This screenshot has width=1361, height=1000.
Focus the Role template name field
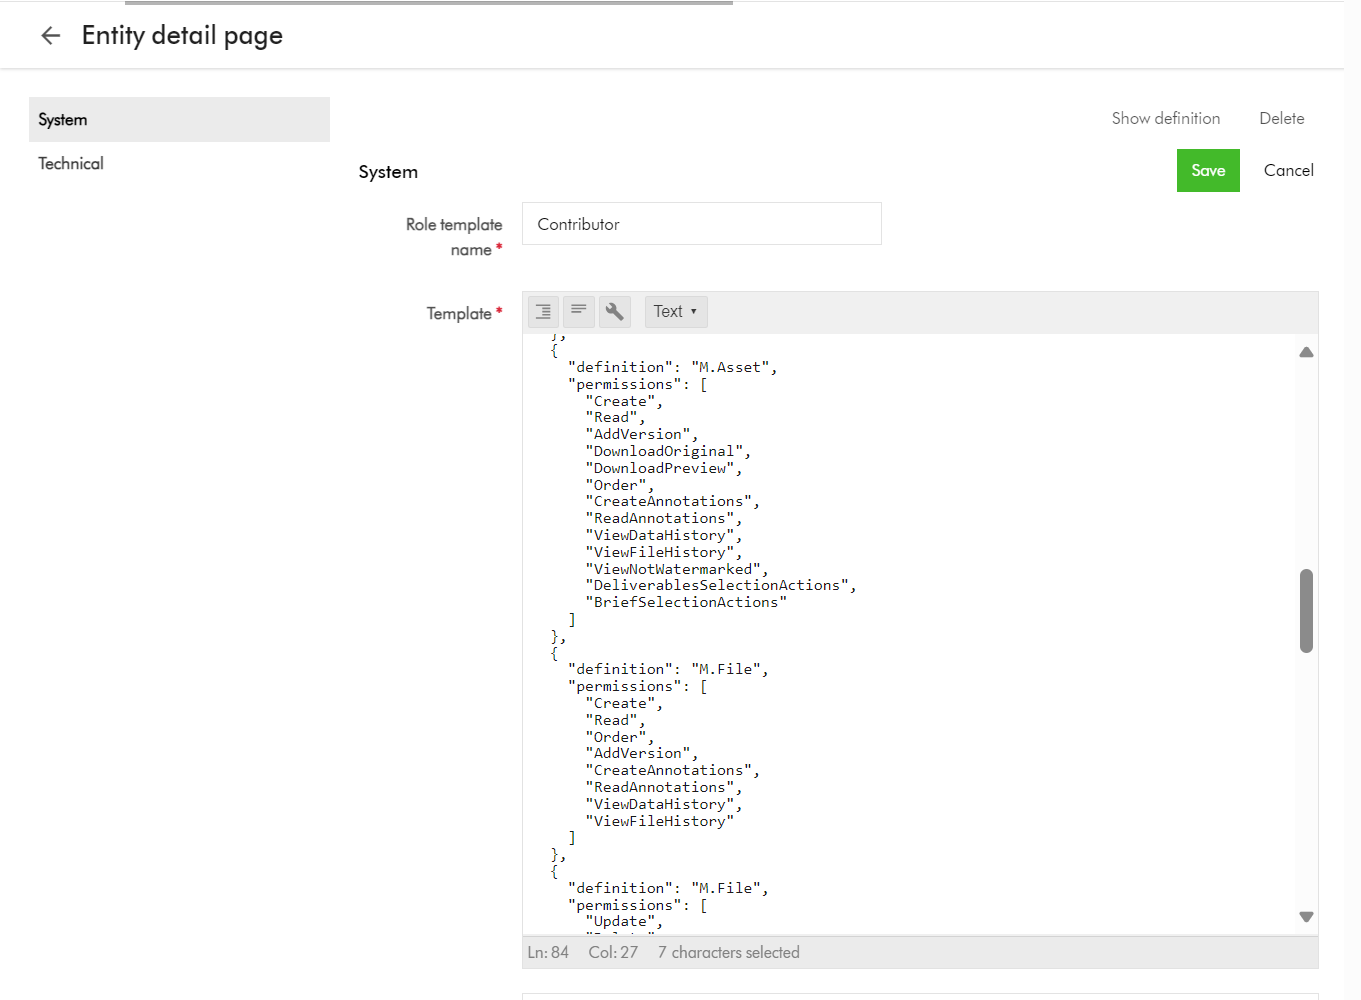coord(701,224)
